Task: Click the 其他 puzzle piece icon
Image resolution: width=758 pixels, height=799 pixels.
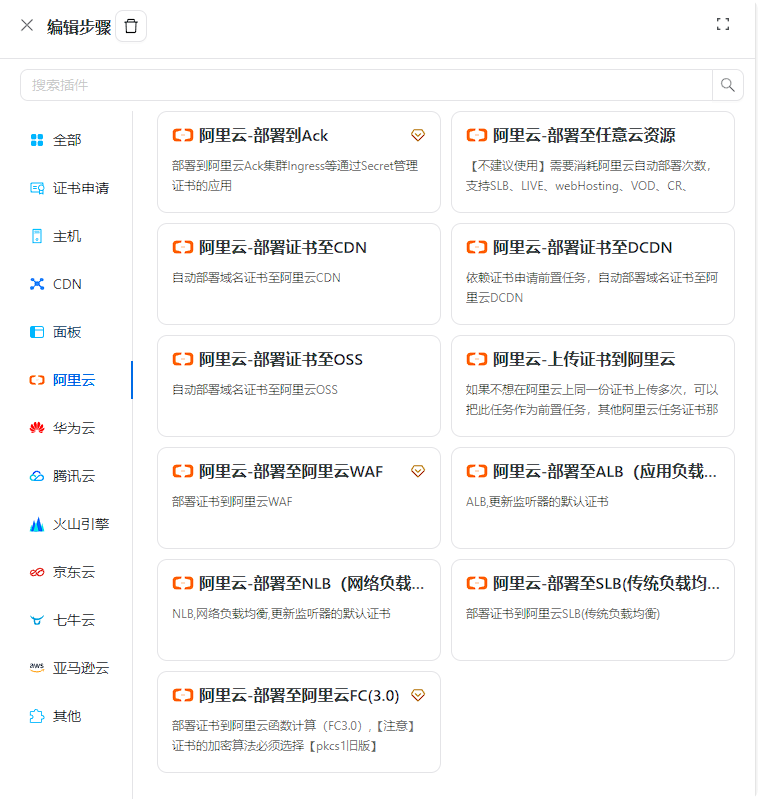Action: point(37,716)
